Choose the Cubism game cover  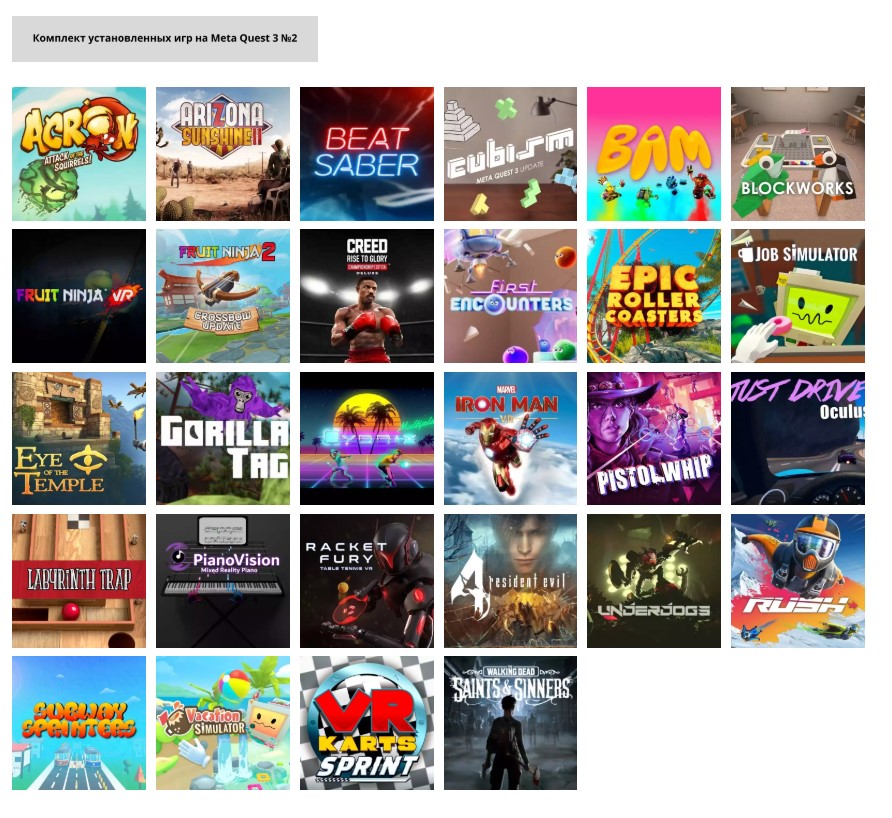510,154
